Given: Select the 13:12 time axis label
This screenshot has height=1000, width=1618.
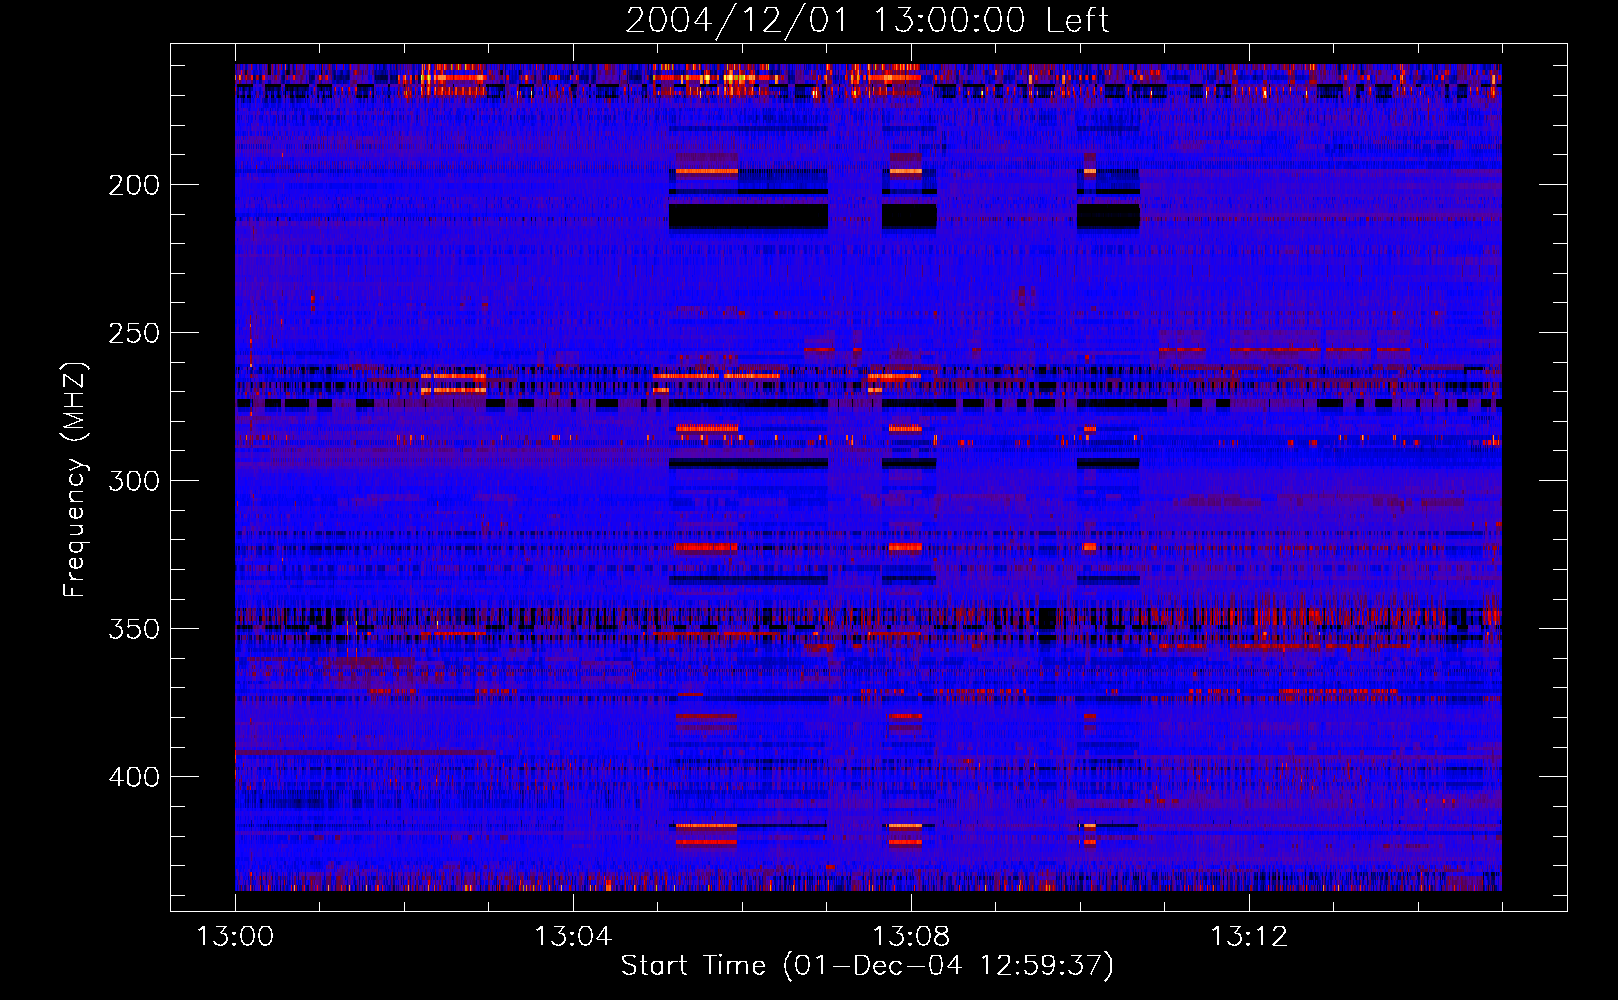Looking at the screenshot, I should (1249, 937).
